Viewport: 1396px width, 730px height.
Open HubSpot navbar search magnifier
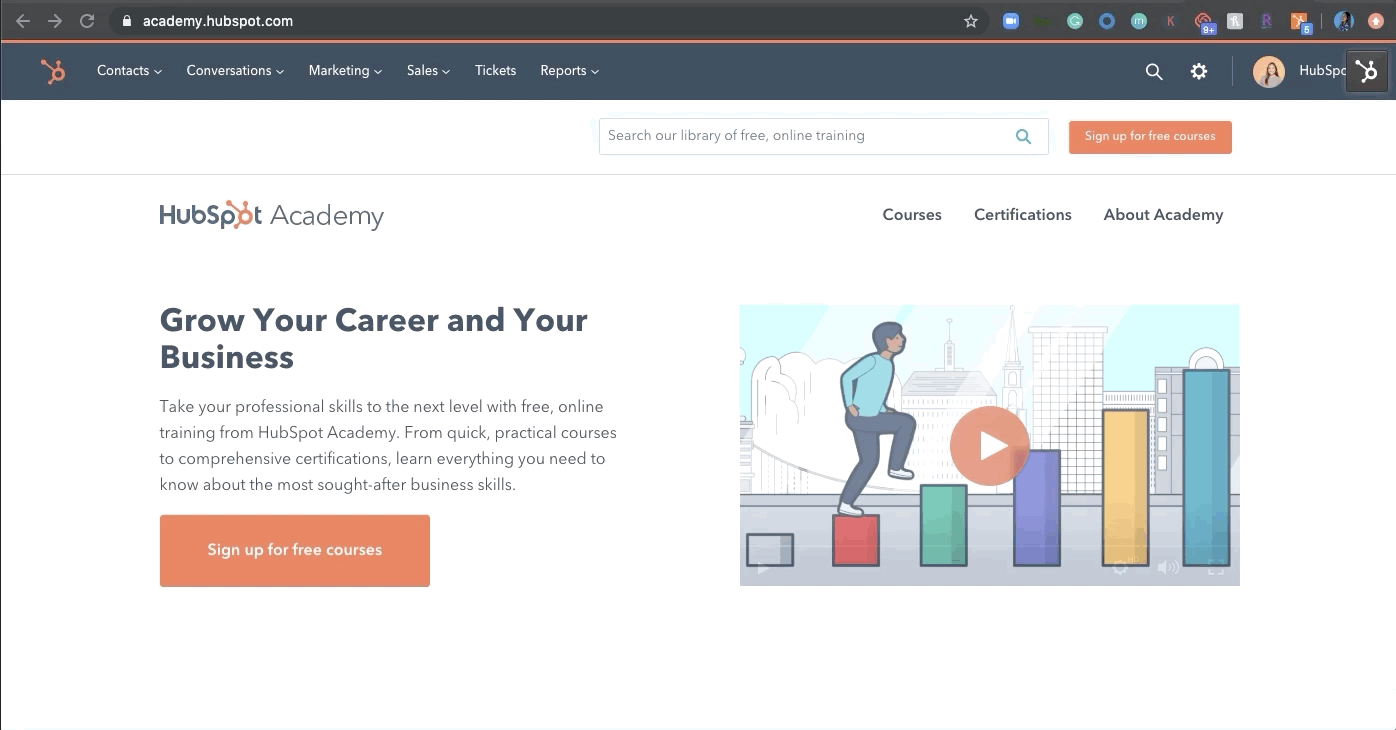coord(1154,71)
